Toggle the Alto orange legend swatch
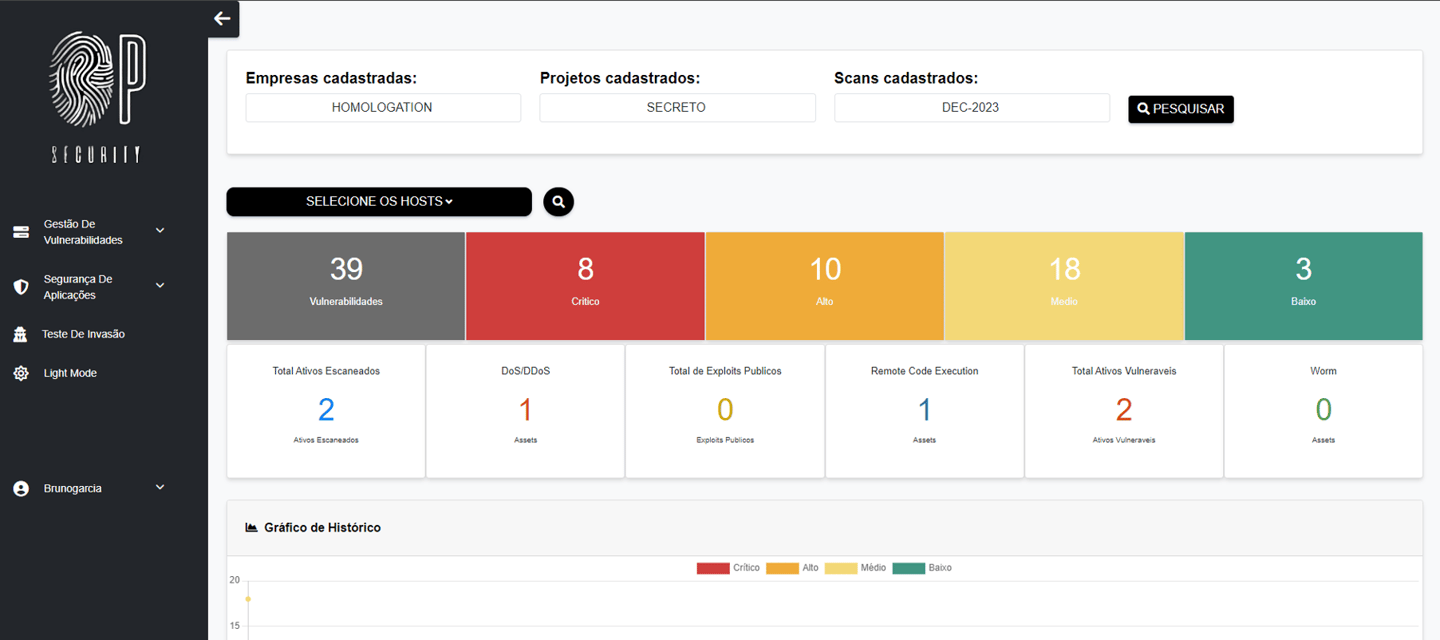This screenshot has width=1440, height=640. click(x=782, y=568)
